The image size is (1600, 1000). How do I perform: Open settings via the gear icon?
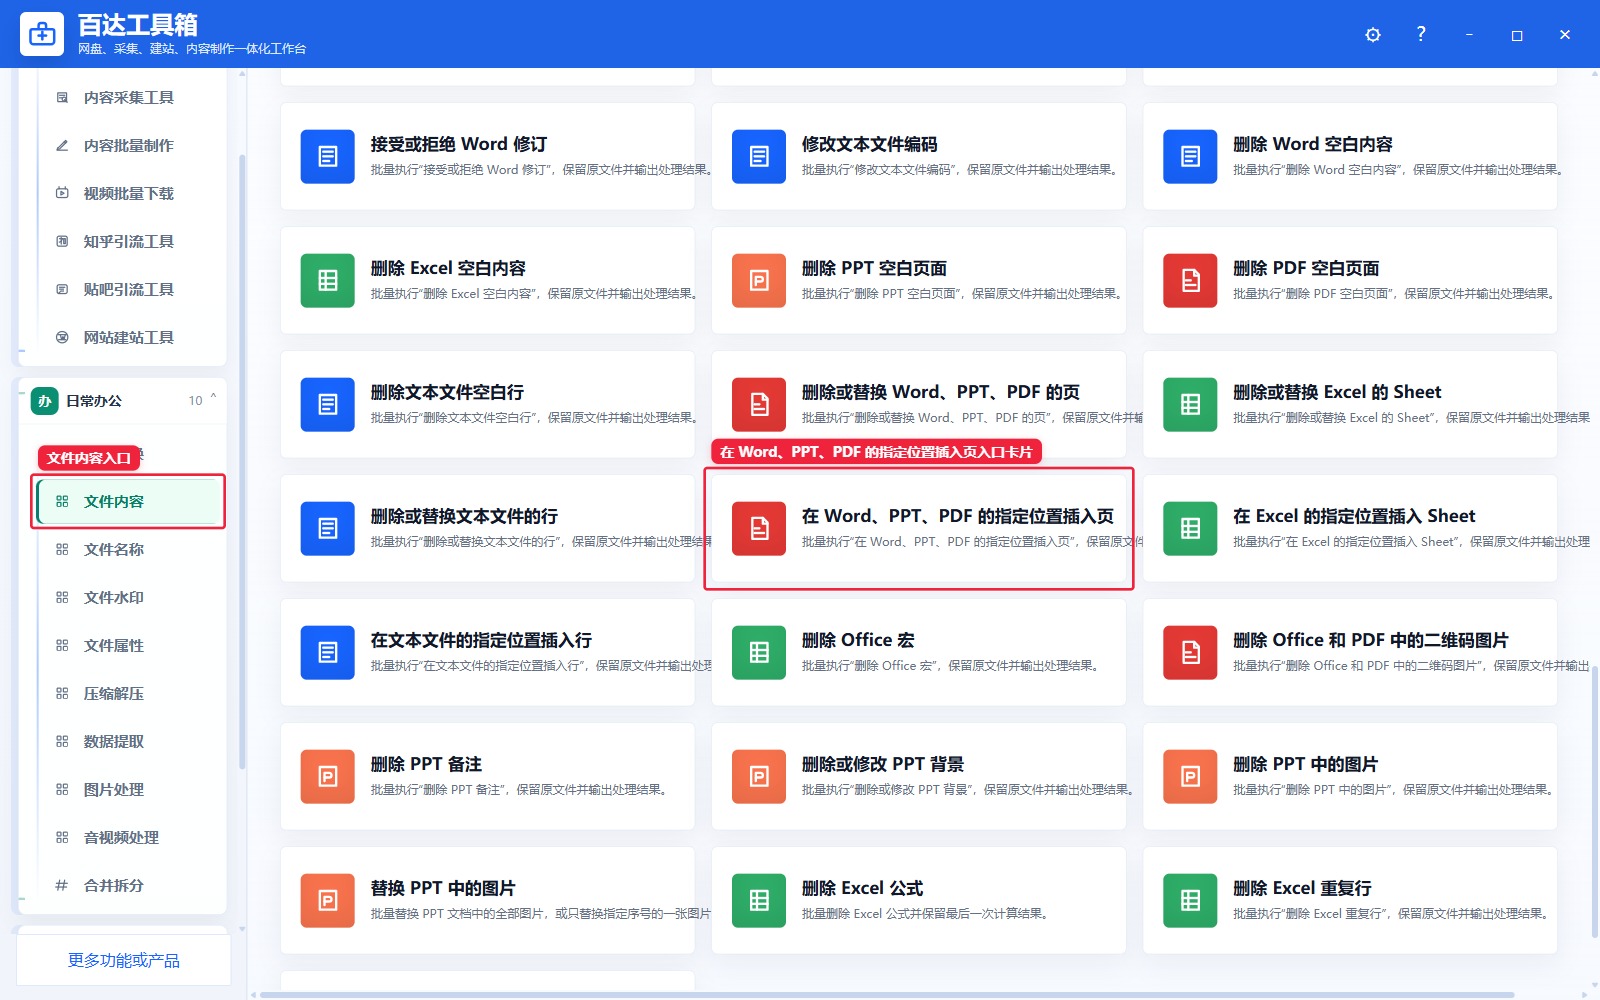[x=1373, y=35]
